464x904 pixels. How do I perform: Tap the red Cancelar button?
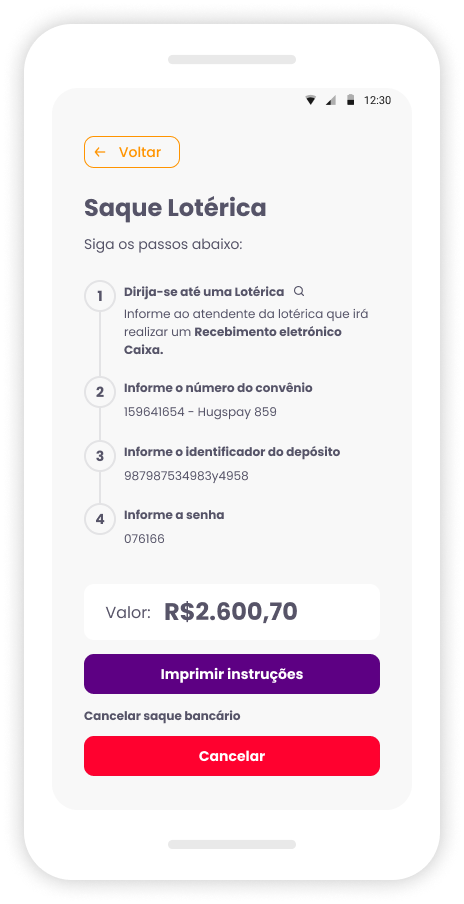(x=232, y=756)
